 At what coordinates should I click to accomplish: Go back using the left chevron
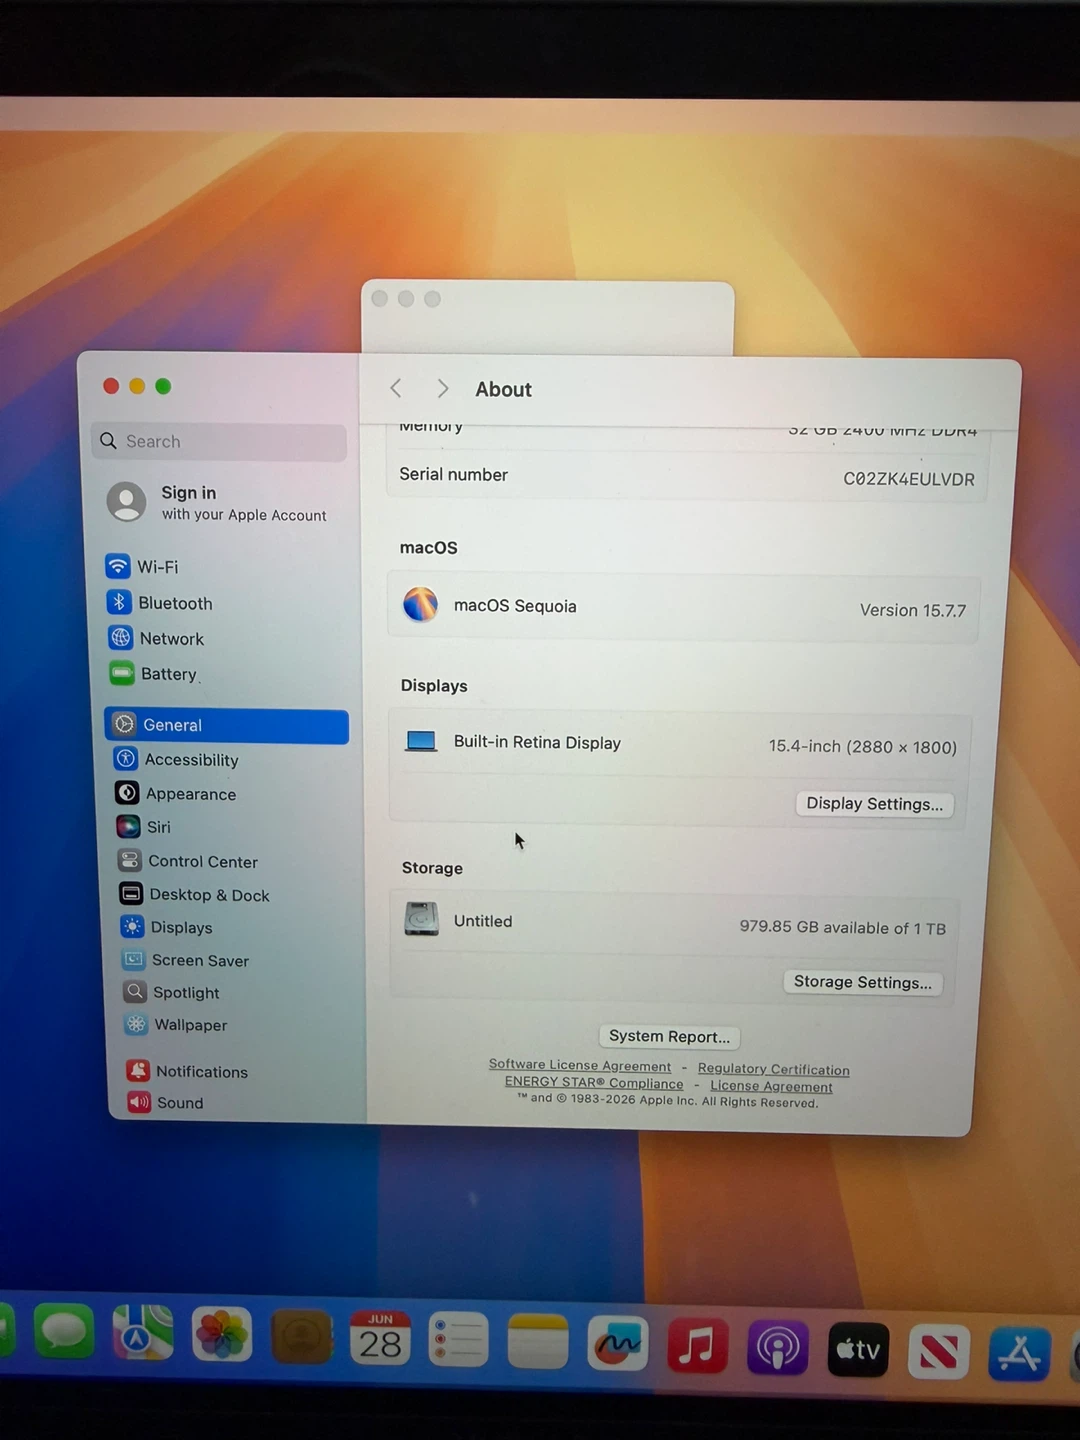(396, 388)
